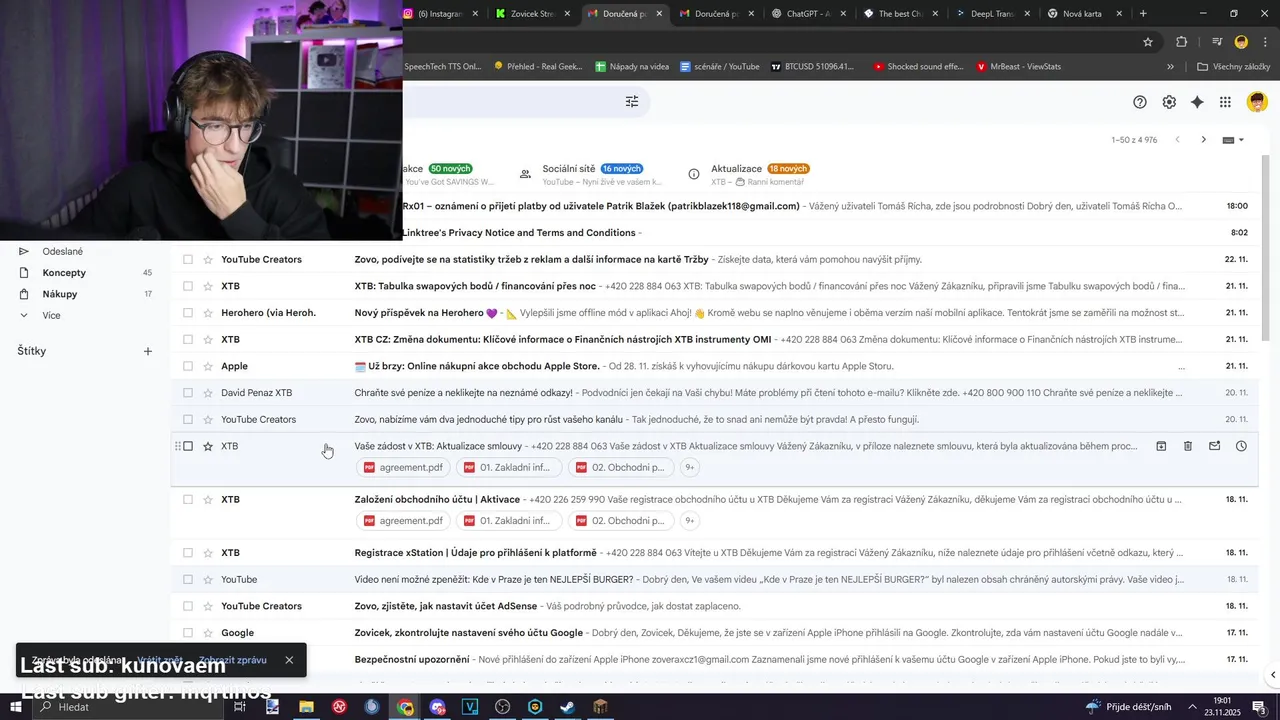Go to newer emails page arrow
The height and width of the screenshot is (720, 1280).
1178,140
